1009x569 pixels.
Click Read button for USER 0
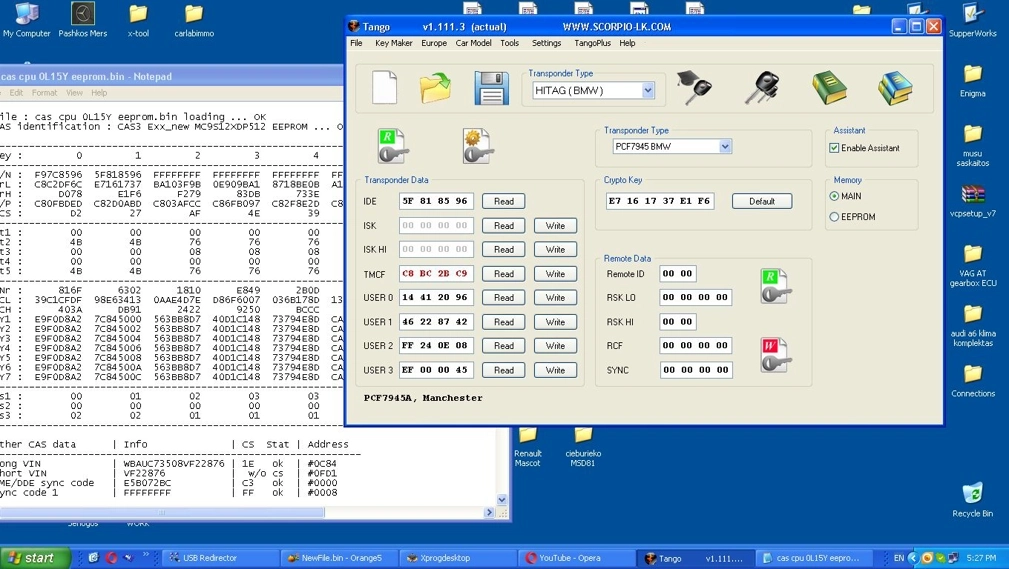(x=504, y=298)
